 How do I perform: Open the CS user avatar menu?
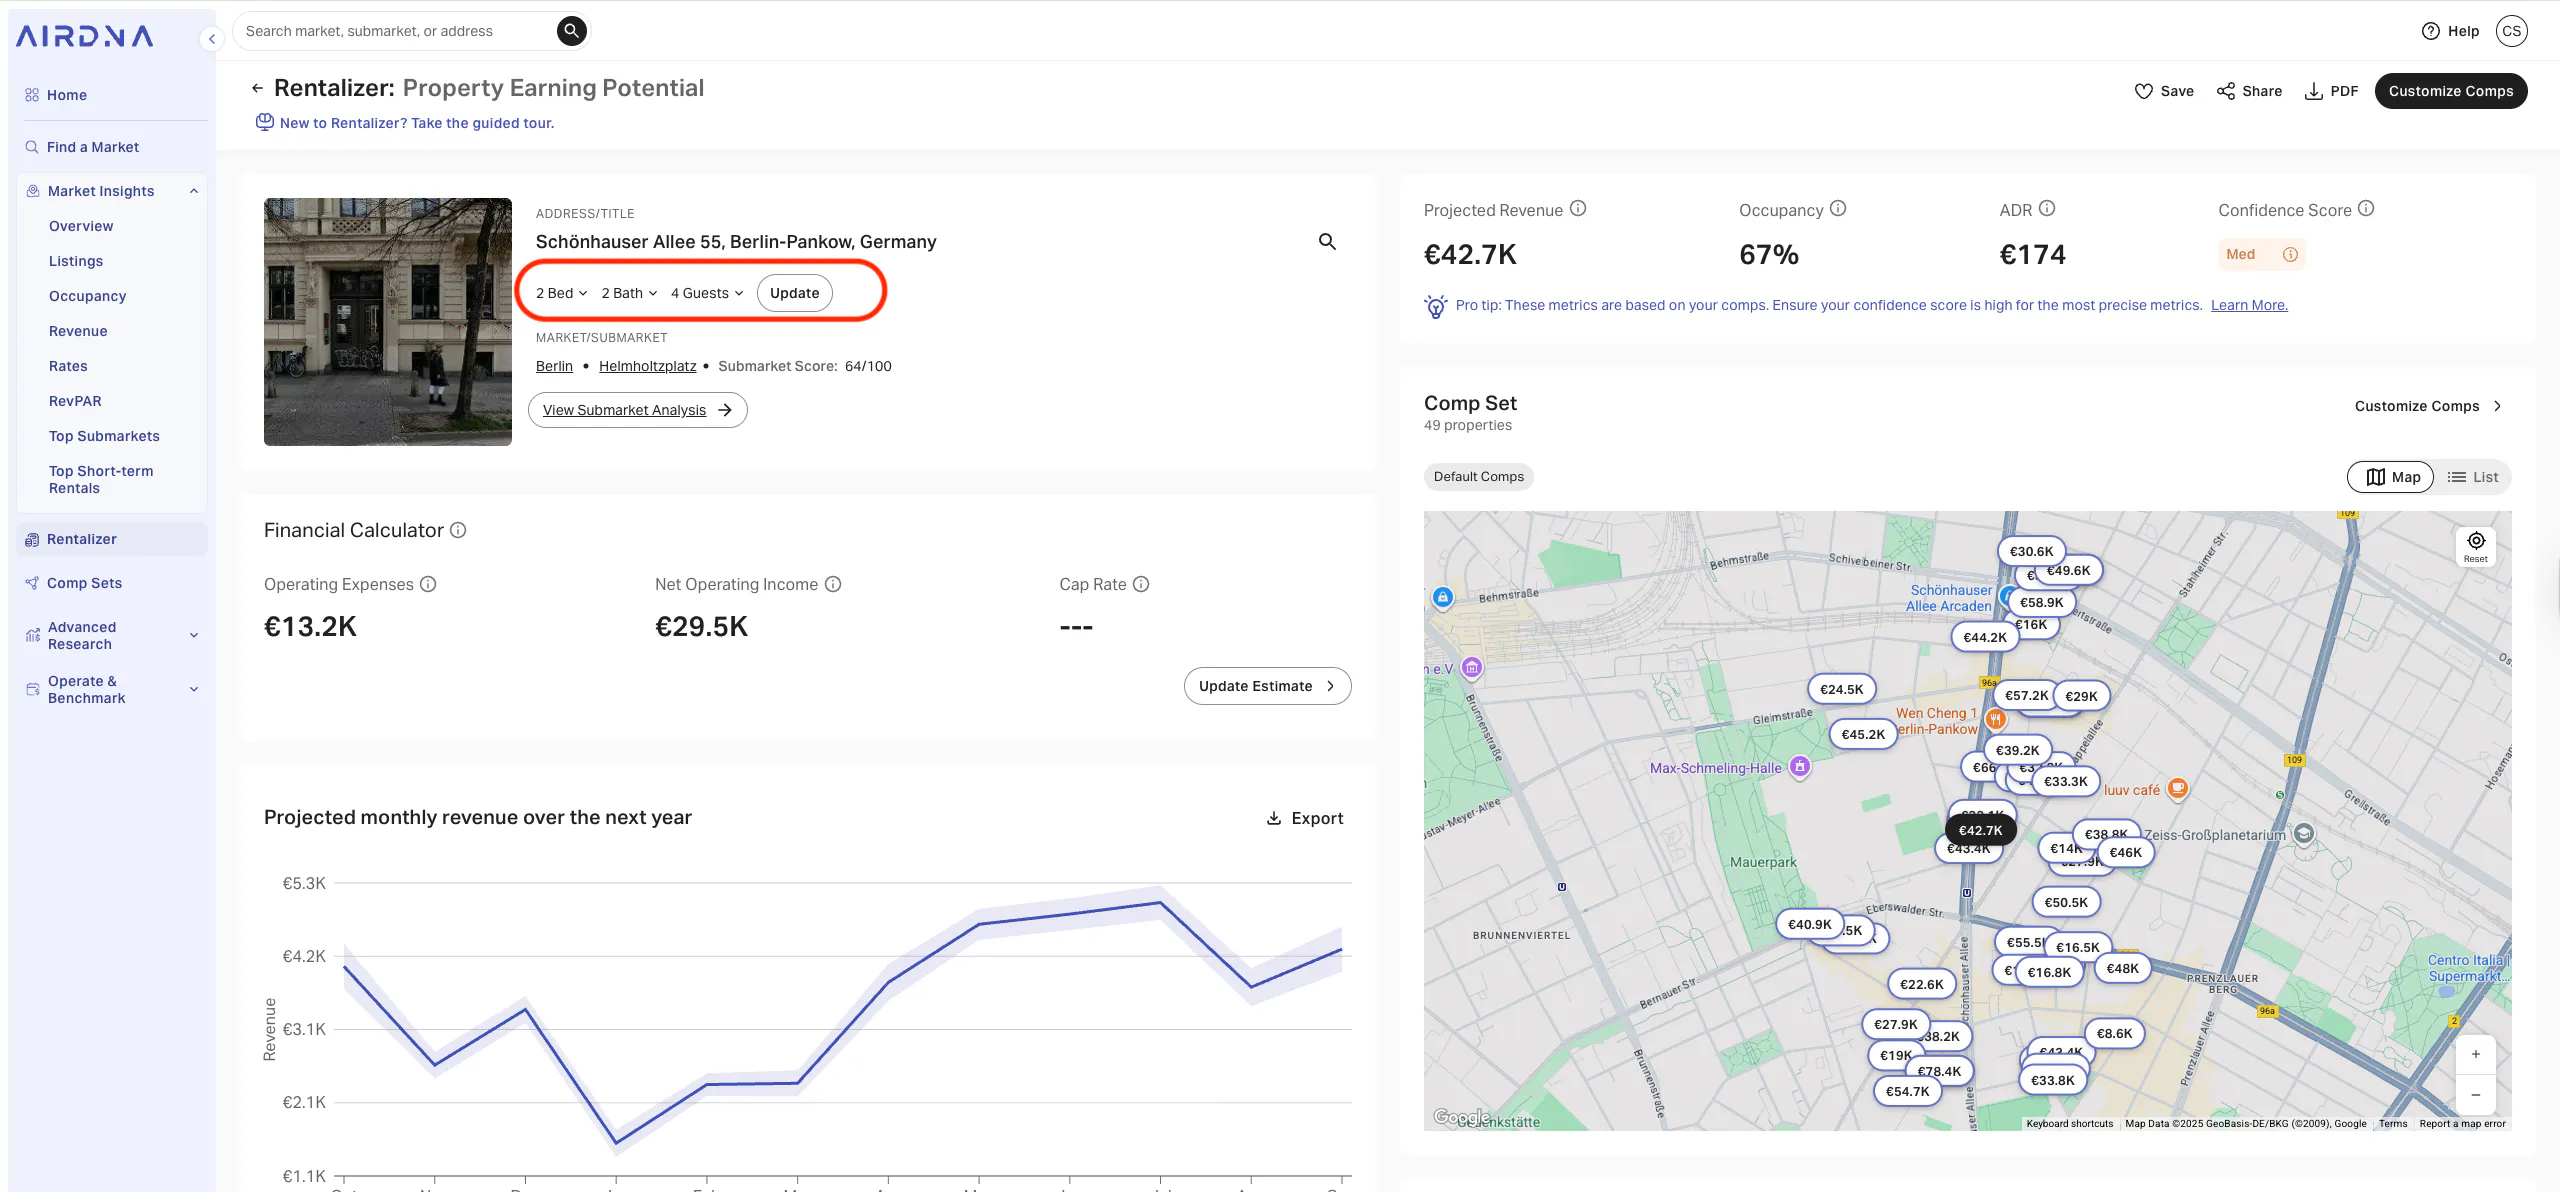pyautogui.click(x=2511, y=31)
